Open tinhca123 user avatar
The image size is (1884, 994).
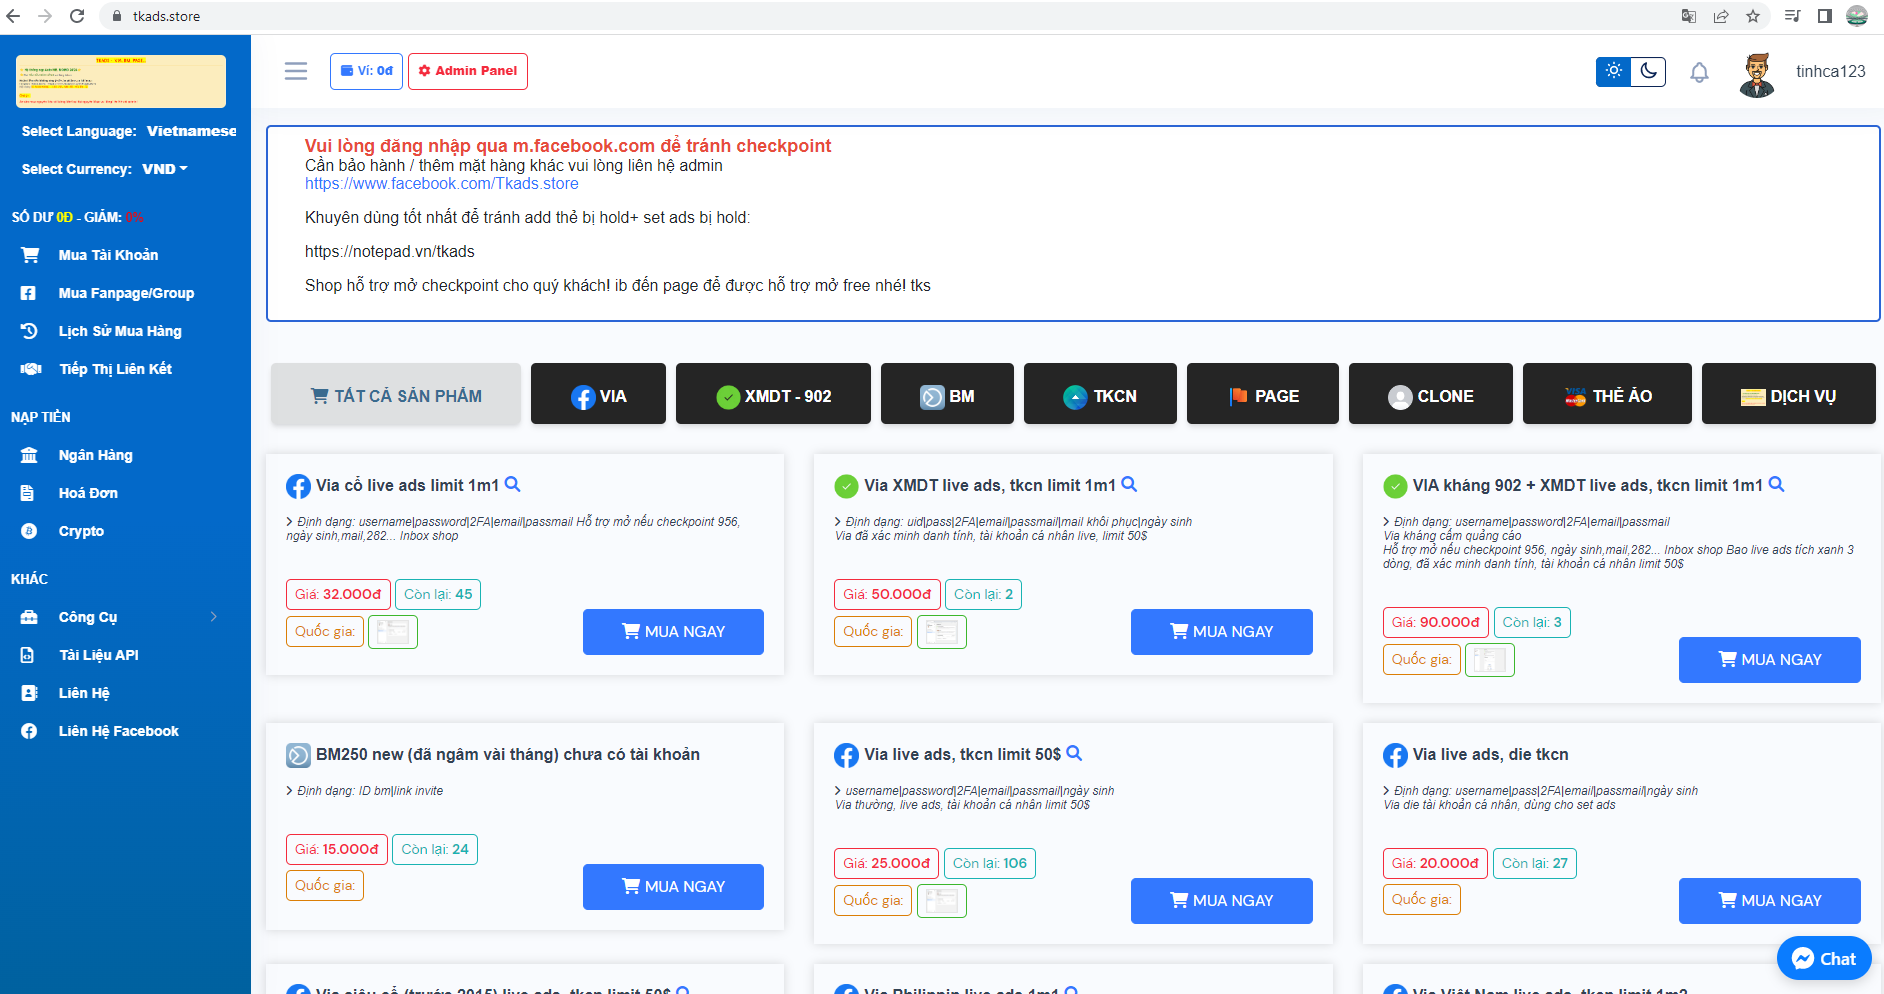[x=1757, y=75]
